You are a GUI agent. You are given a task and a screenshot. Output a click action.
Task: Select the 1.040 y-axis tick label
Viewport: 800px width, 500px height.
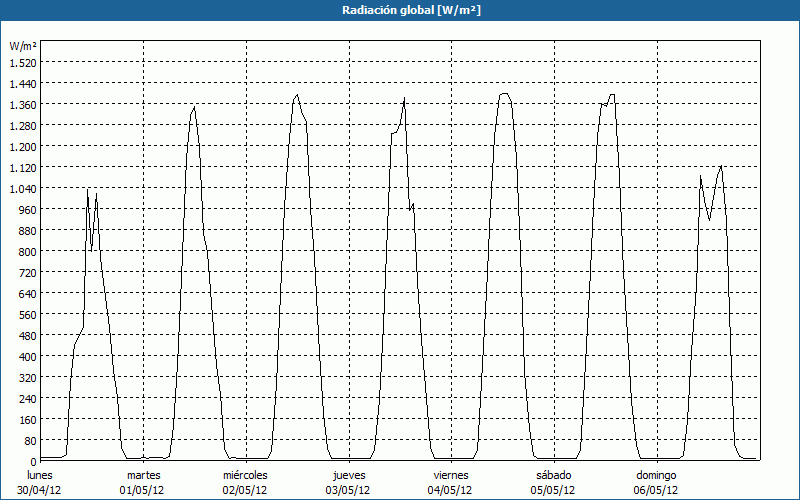tap(22, 188)
